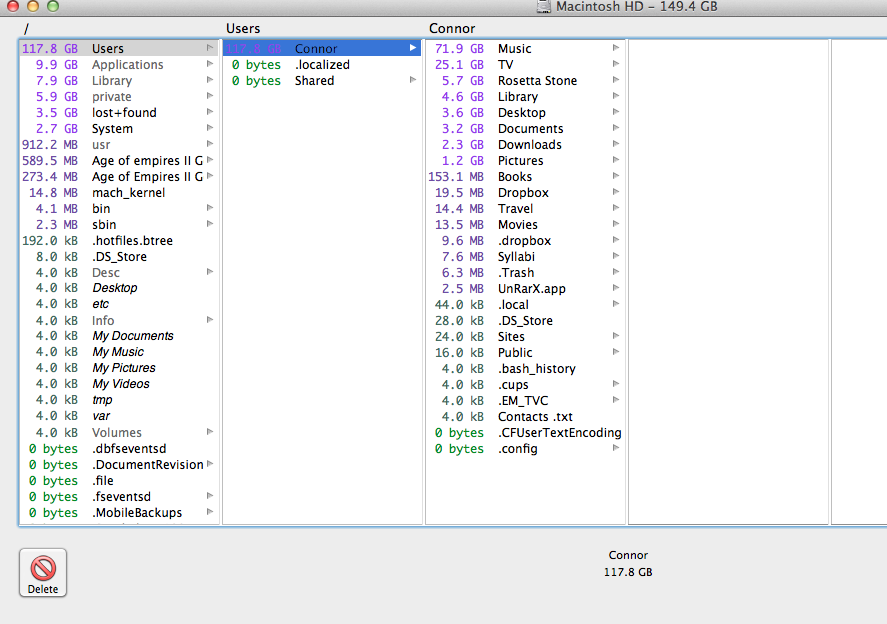Click the green zoom window button
The height and width of the screenshot is (624, 887).
(53, 6)
